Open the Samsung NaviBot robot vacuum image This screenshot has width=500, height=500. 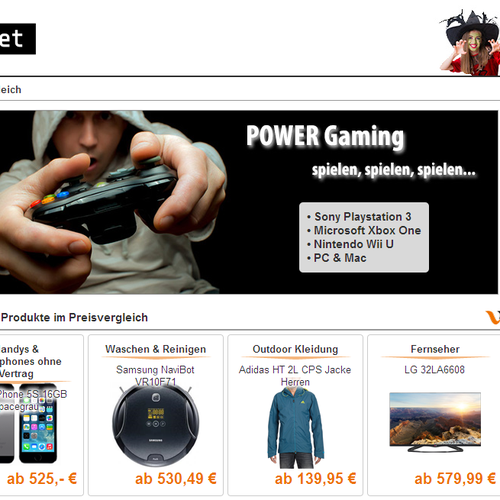pyautogui.click(x=156, y=426)
